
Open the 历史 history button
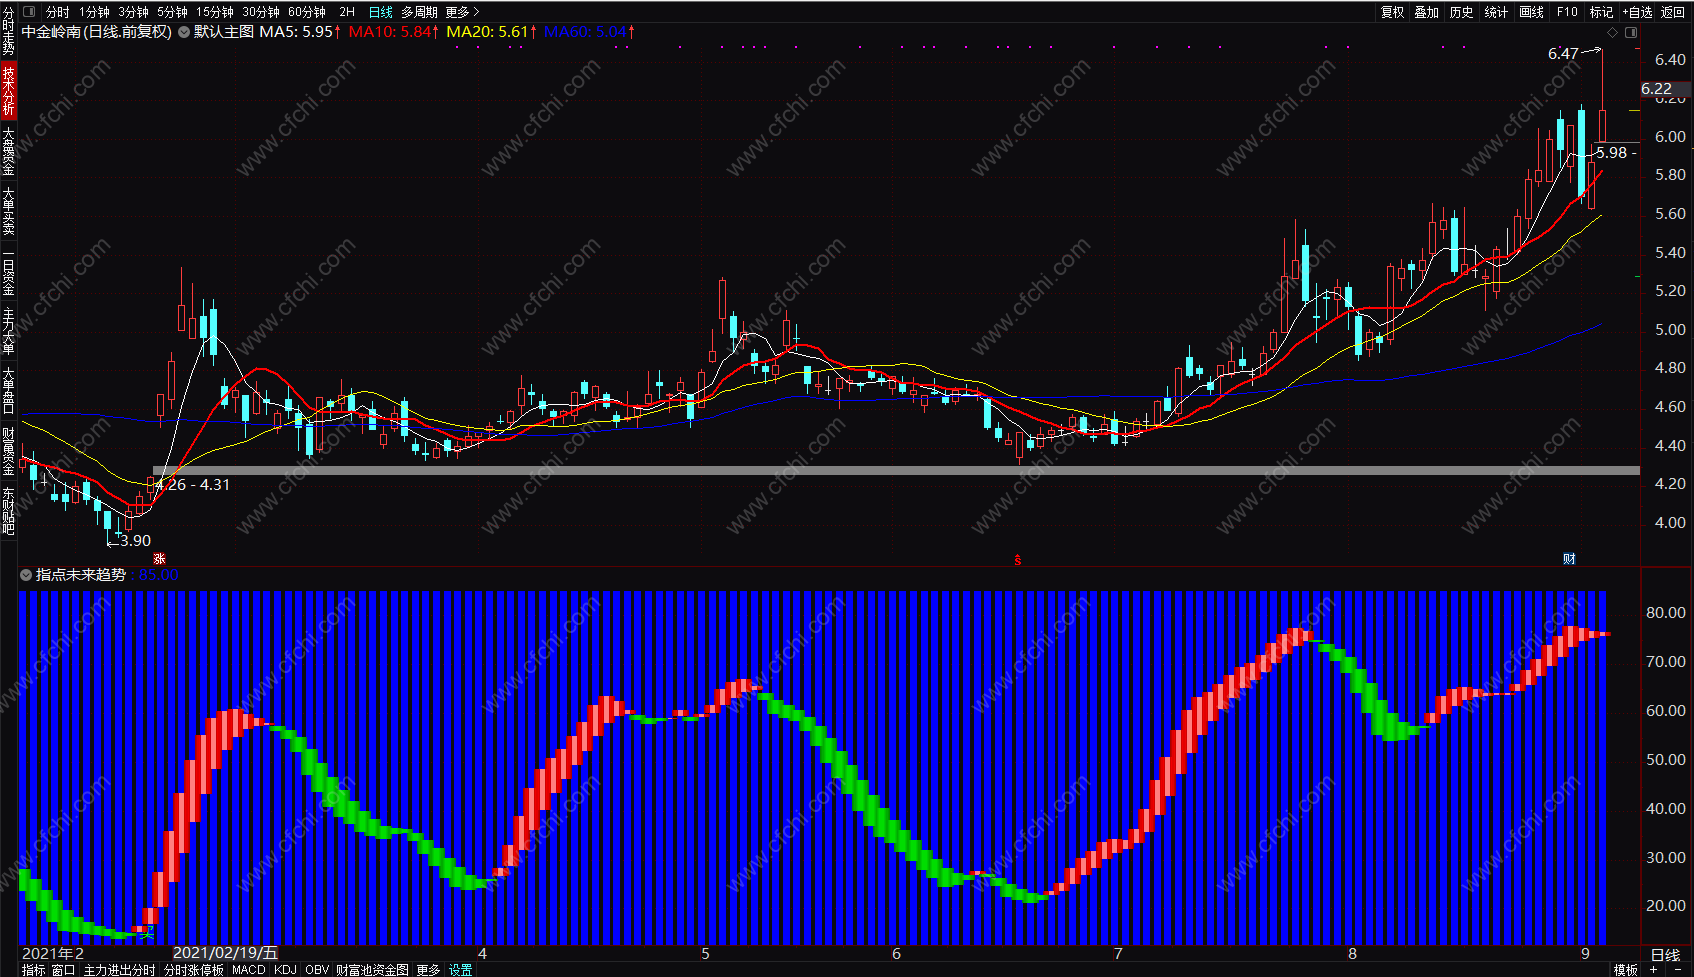coord(1462,12)
